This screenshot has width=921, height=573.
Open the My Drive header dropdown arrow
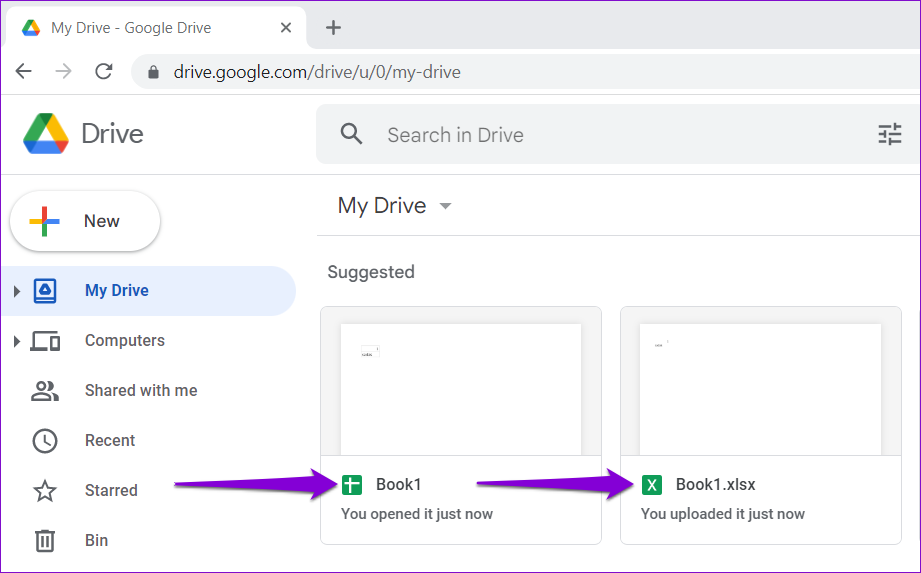(x=445, y=206)
